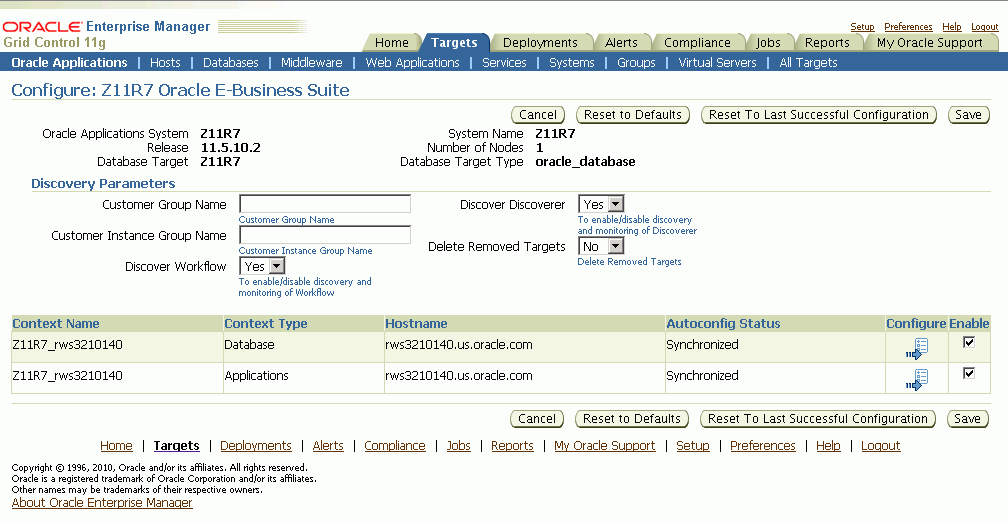
Task: Click the top Save button
Action: [968, 114]
